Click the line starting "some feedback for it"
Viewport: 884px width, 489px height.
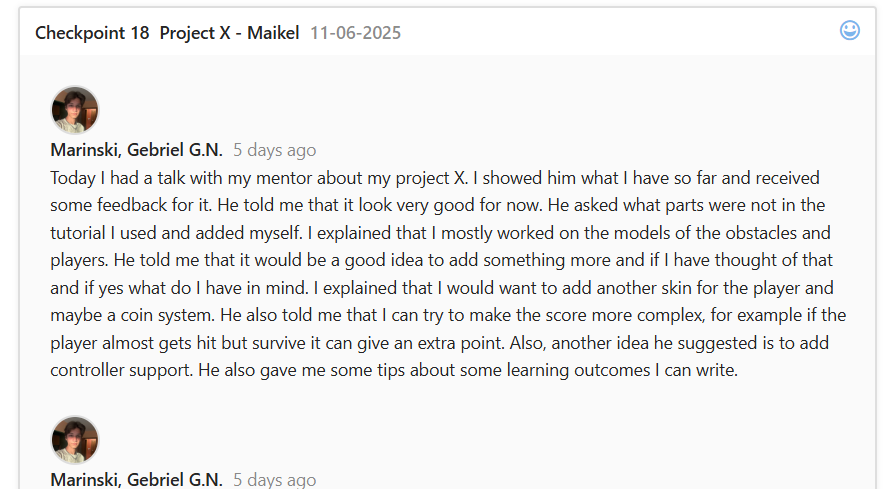click(437, 205)
